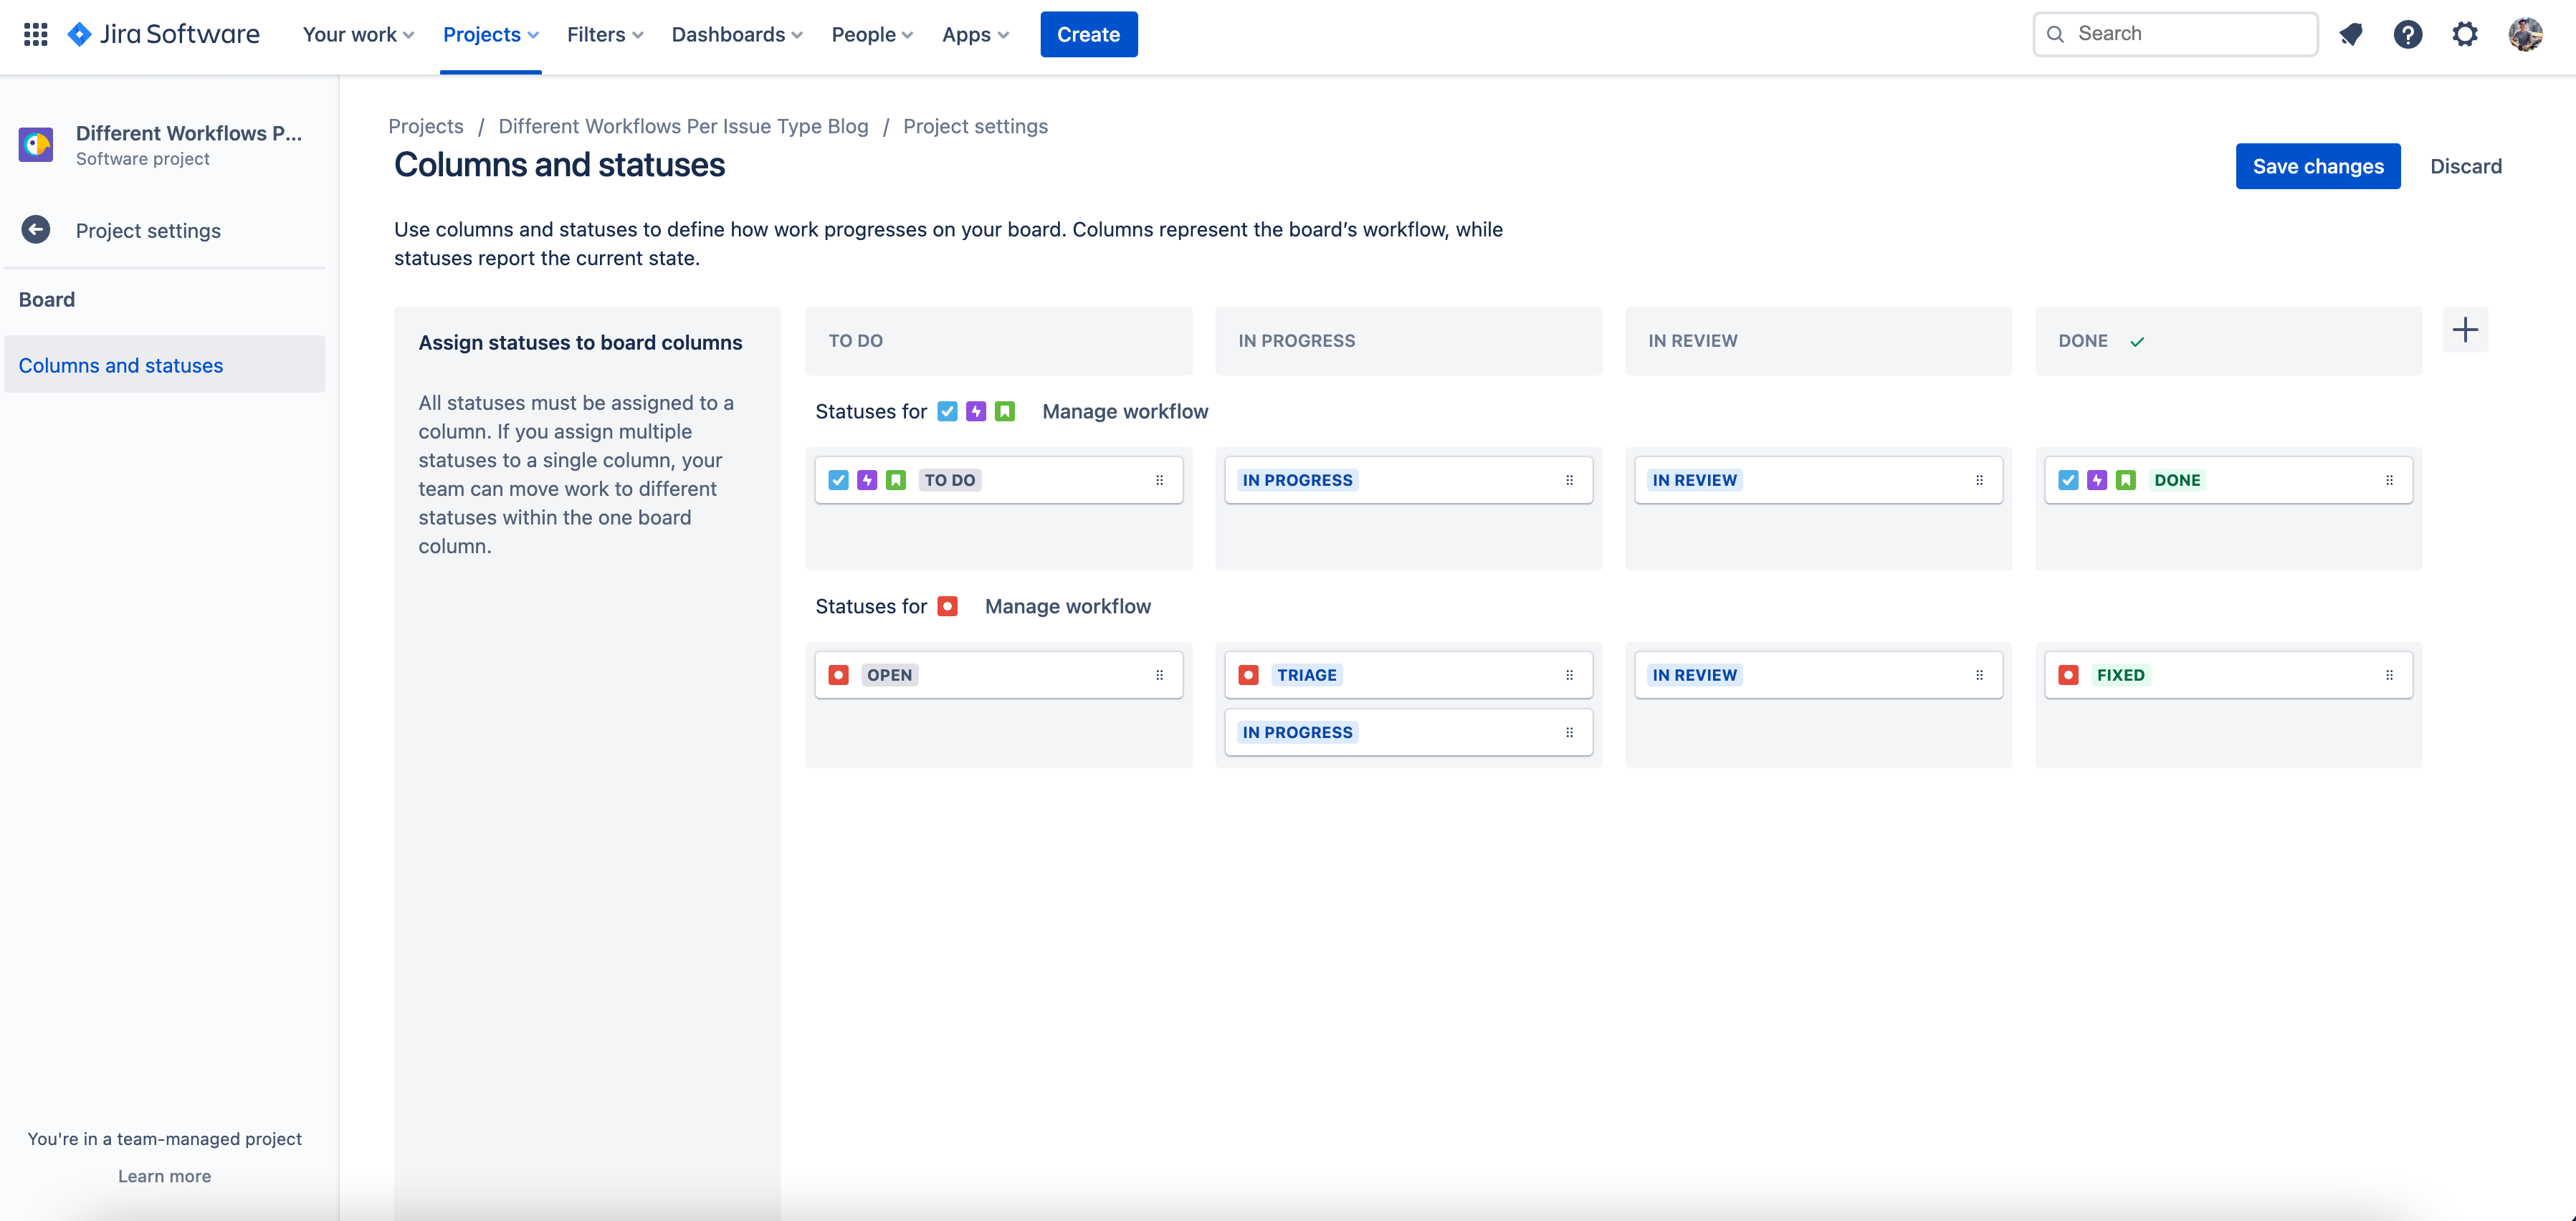Click Save changes
Screen dimensions: 2576x1221
click(2318, 166)
